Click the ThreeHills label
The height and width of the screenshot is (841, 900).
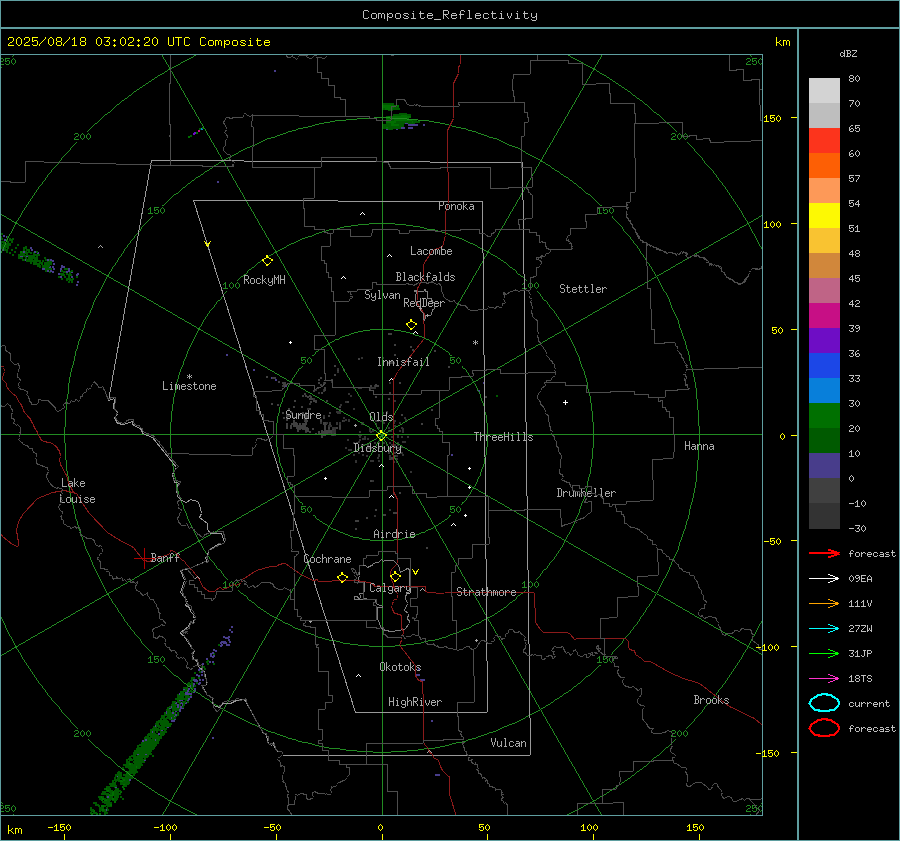click(x=503, y=437)
